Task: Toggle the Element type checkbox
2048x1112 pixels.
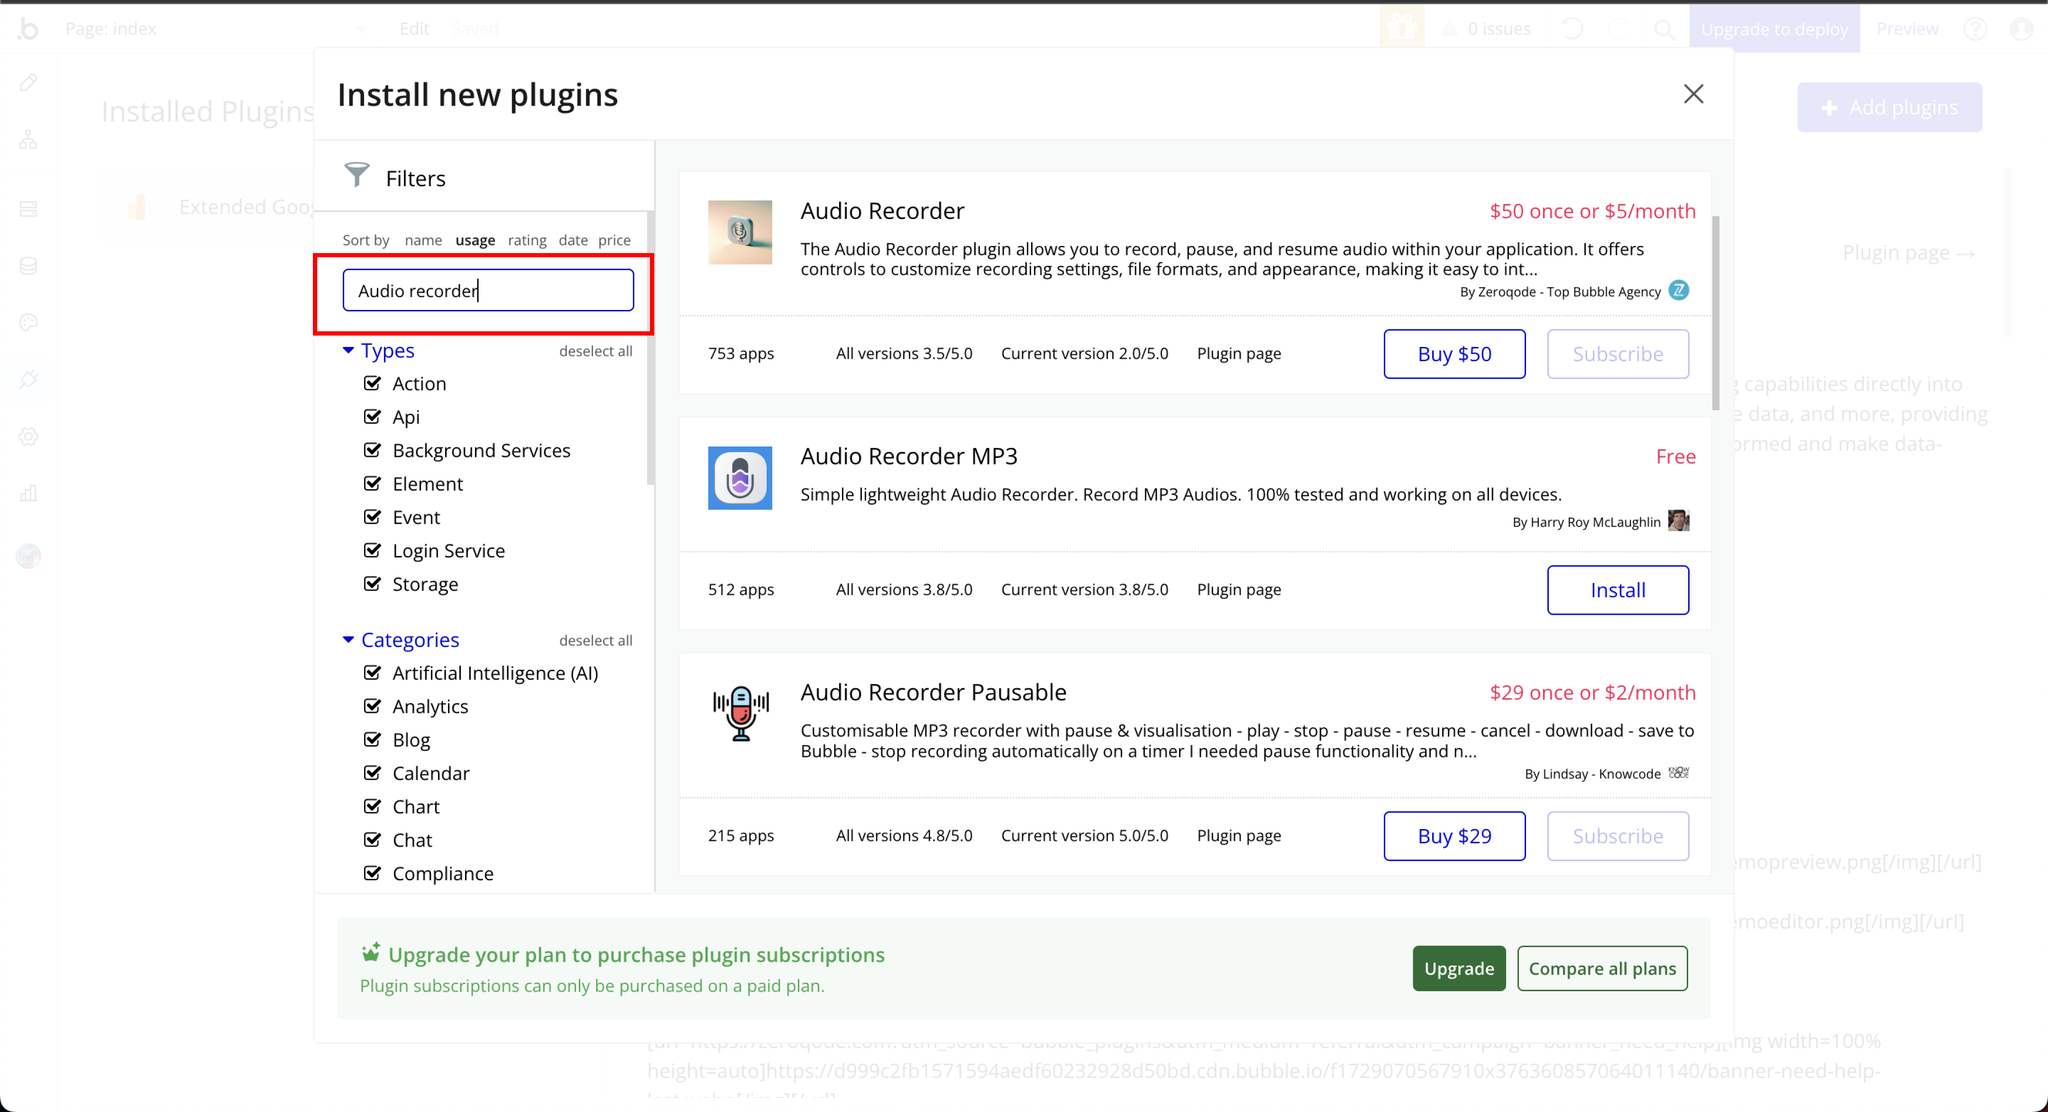Action: (x=372, y=483)
